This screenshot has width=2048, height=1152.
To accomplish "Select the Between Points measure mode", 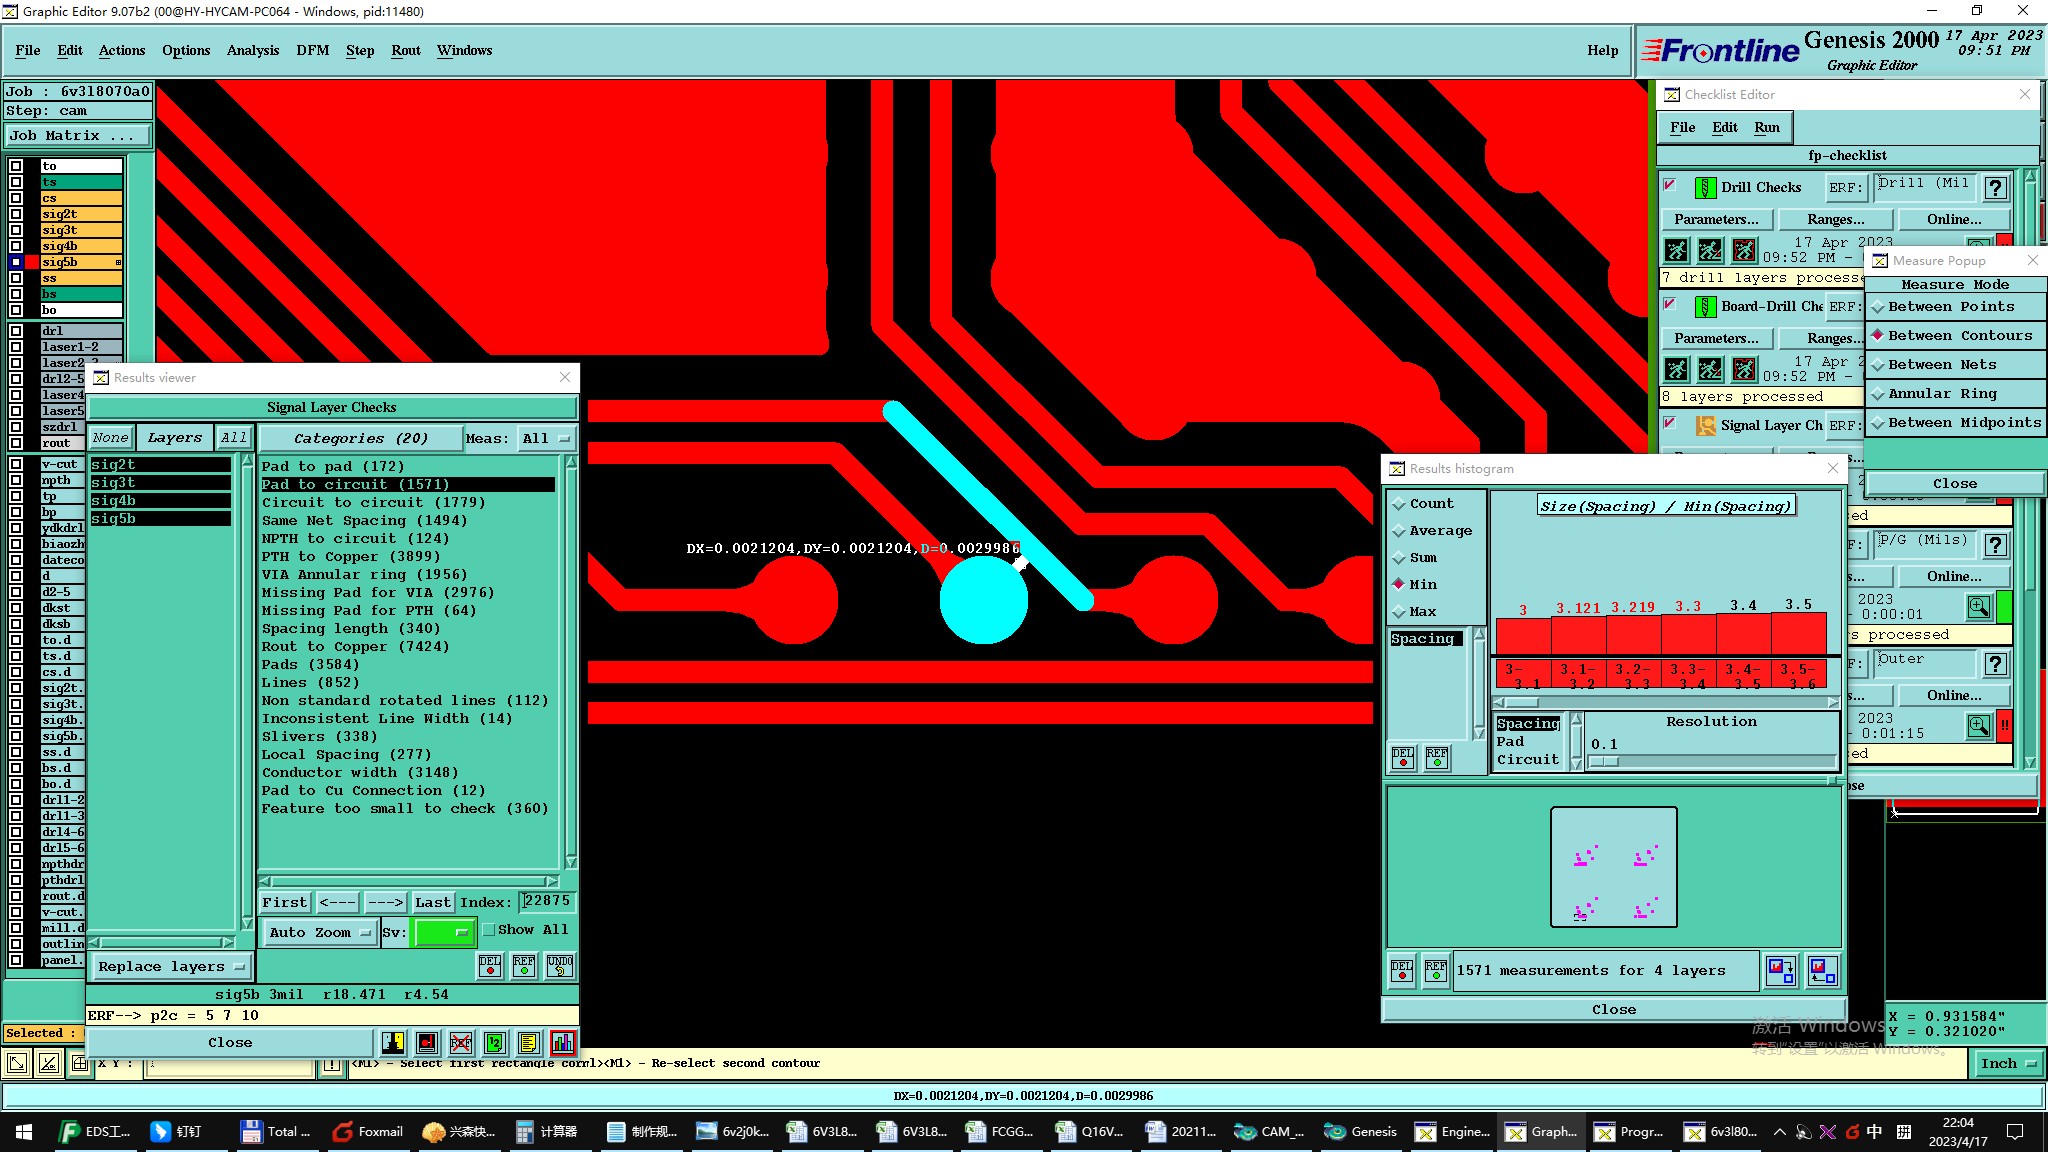I will click(x=1950, y=307).
